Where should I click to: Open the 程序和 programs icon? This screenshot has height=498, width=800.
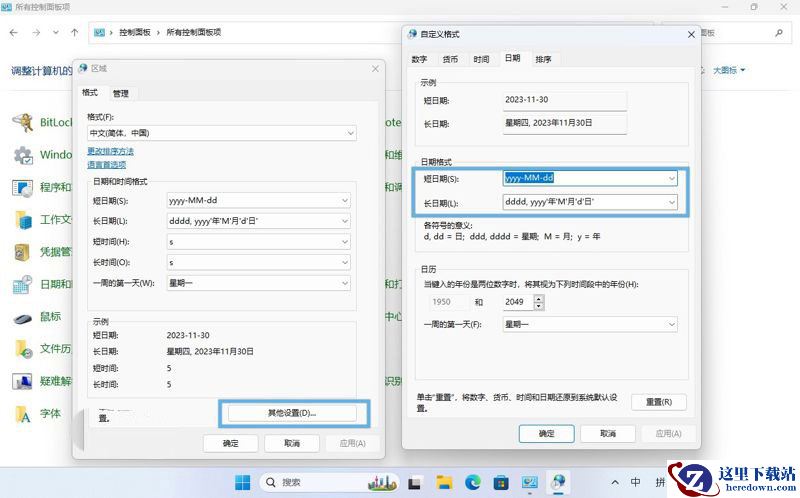click(x=23, y=188)
